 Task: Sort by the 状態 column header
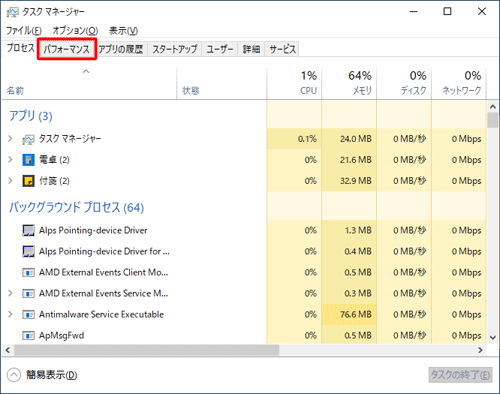tap(221, 84)
